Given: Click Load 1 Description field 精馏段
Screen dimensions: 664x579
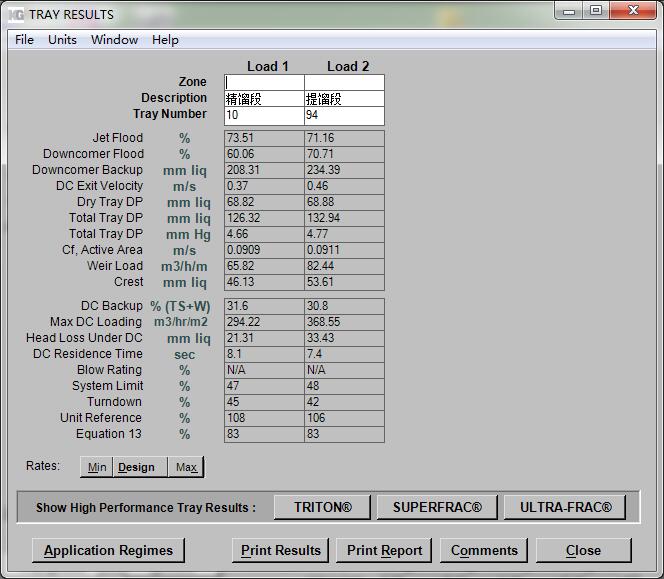Looking at the screenshot, I should click(264, 99).
